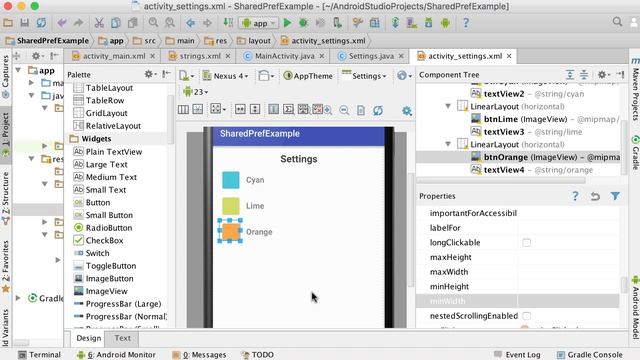Select the Design editor tab
This screenshot has height=360, width=640.
[x=89, y=338]
